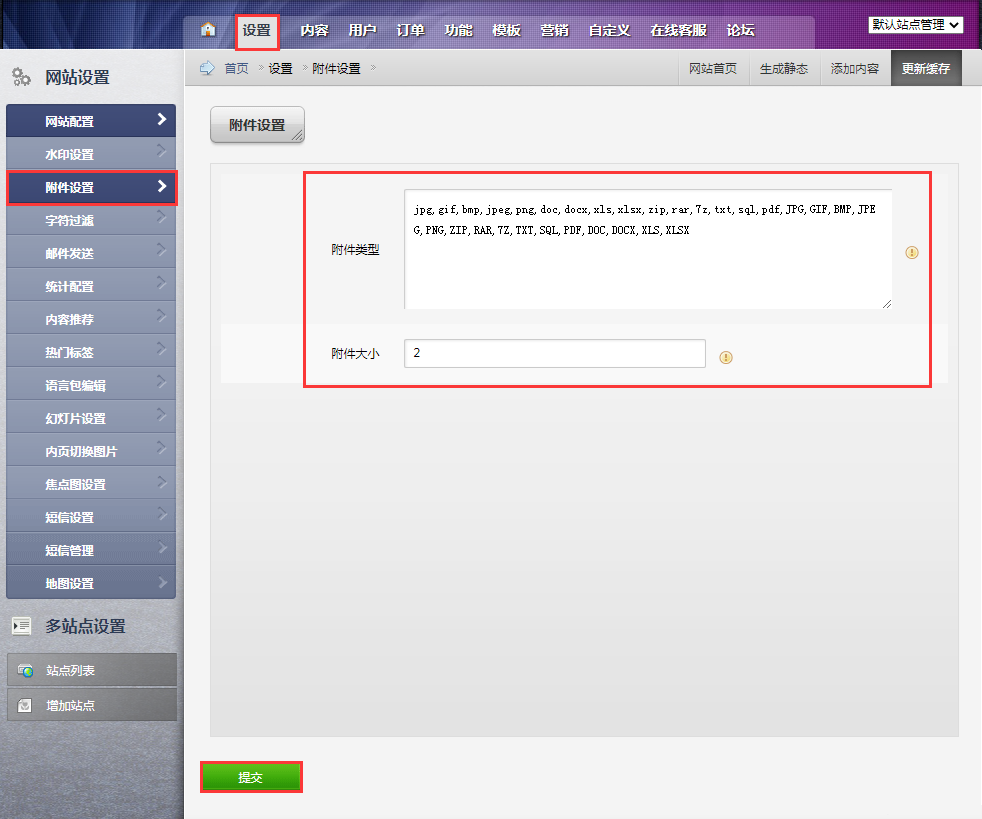Click the 站点列表 globe icon
This screenshot has height=819, width=982.
pyautogui.click(x=25, y=671)
